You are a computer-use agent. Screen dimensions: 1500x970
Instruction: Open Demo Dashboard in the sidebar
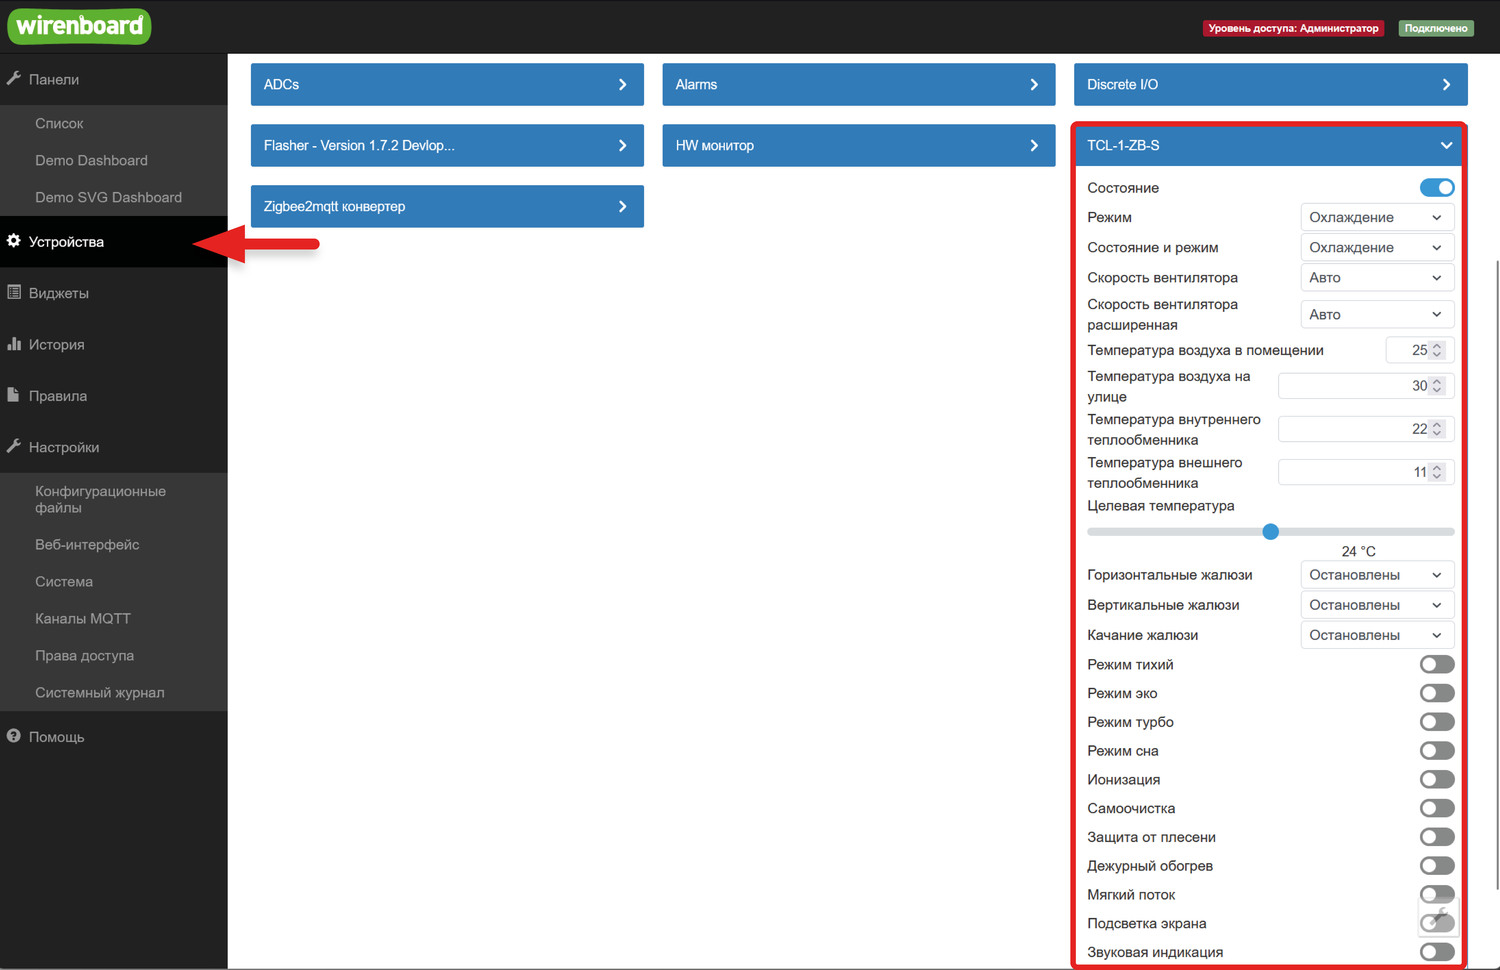91,160
